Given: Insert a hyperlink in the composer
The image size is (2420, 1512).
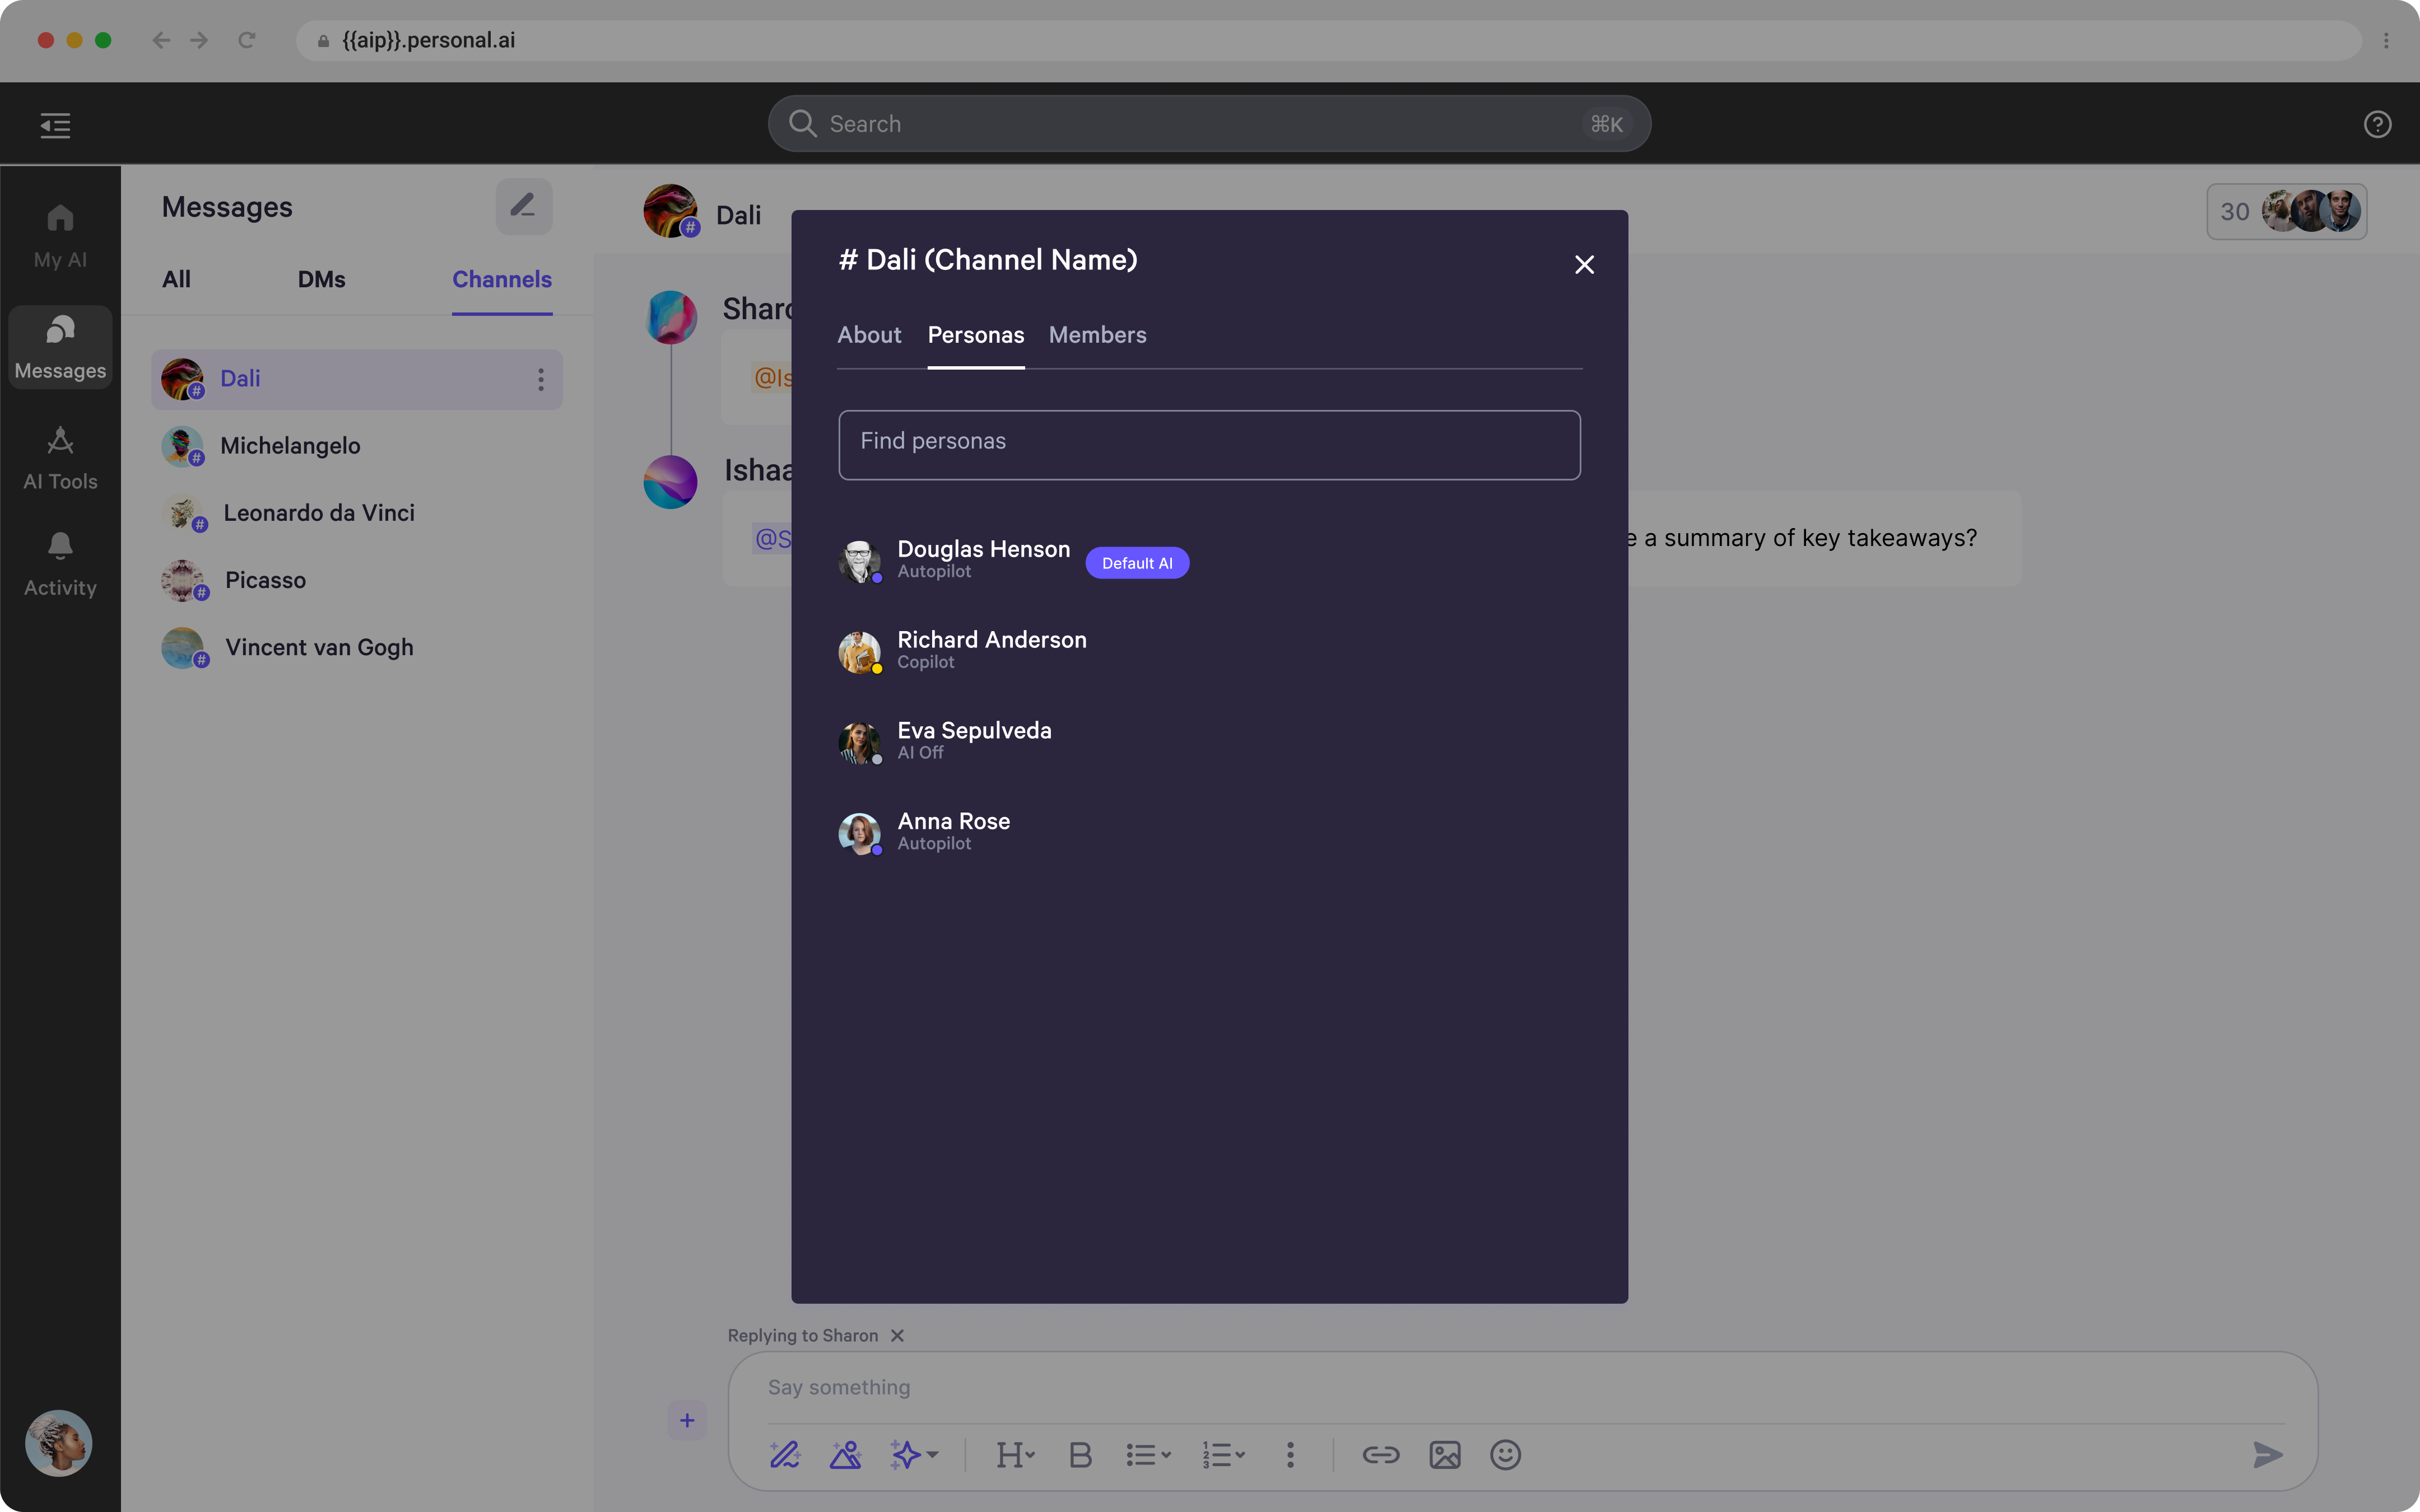Looking at the screenshot, I should point(1380,1454).
